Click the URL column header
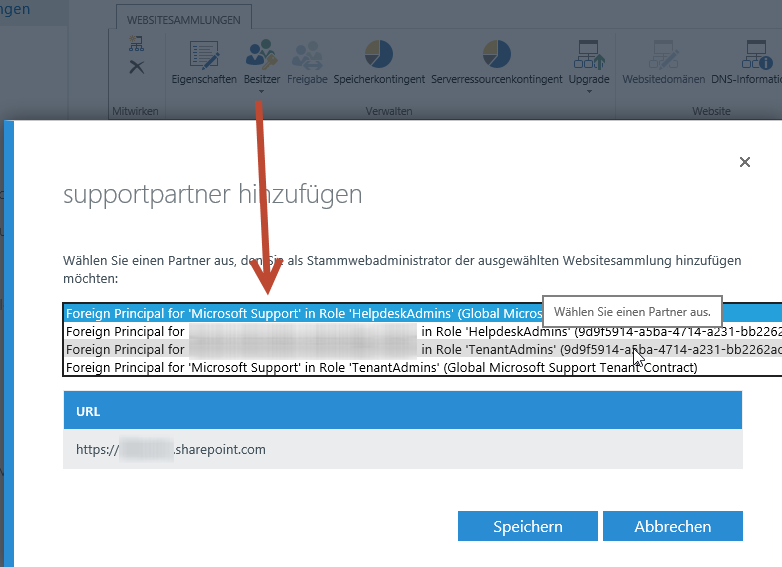 point(403,410)
